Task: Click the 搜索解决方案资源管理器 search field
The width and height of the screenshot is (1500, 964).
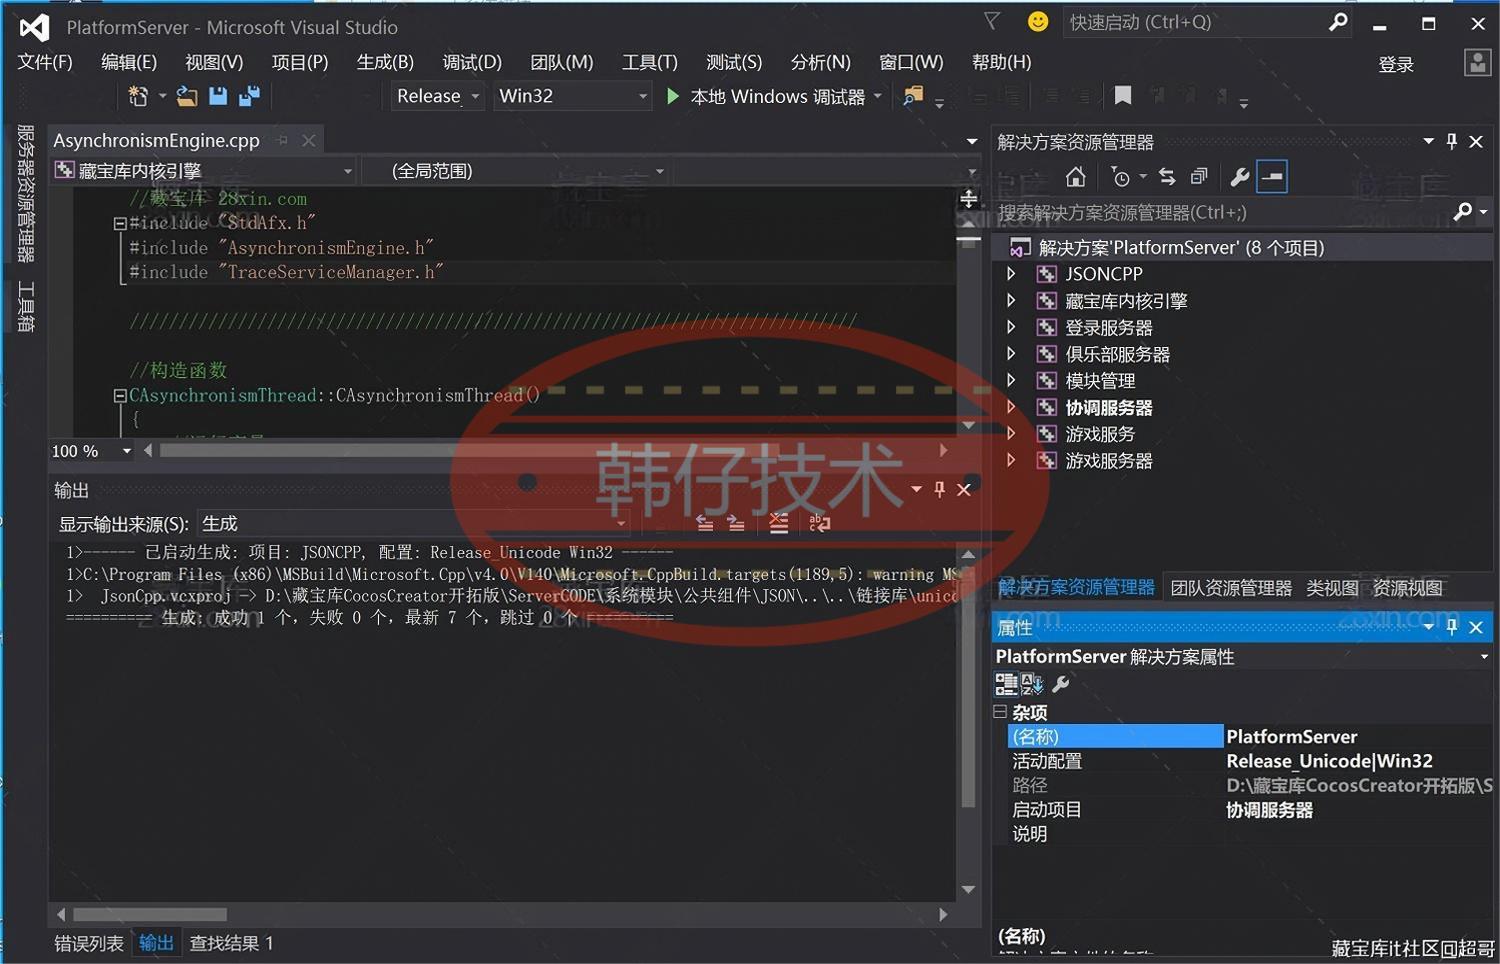Action: 1223,212
